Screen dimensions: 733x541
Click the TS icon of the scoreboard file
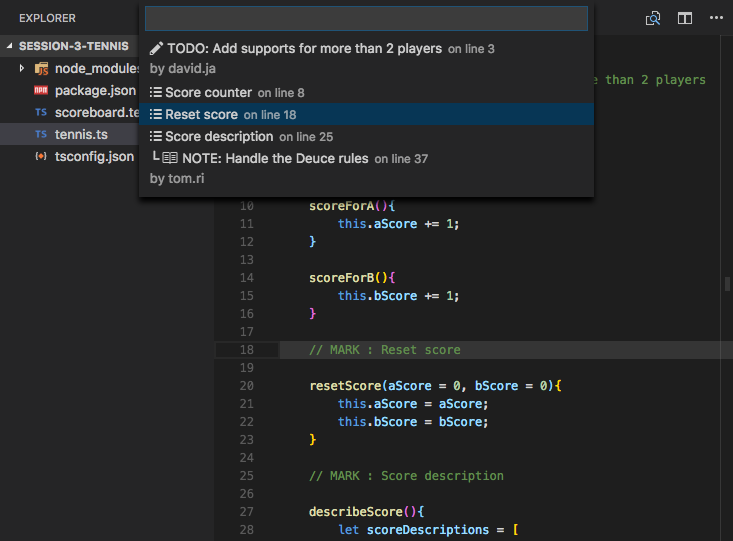[x=41, y=113]
